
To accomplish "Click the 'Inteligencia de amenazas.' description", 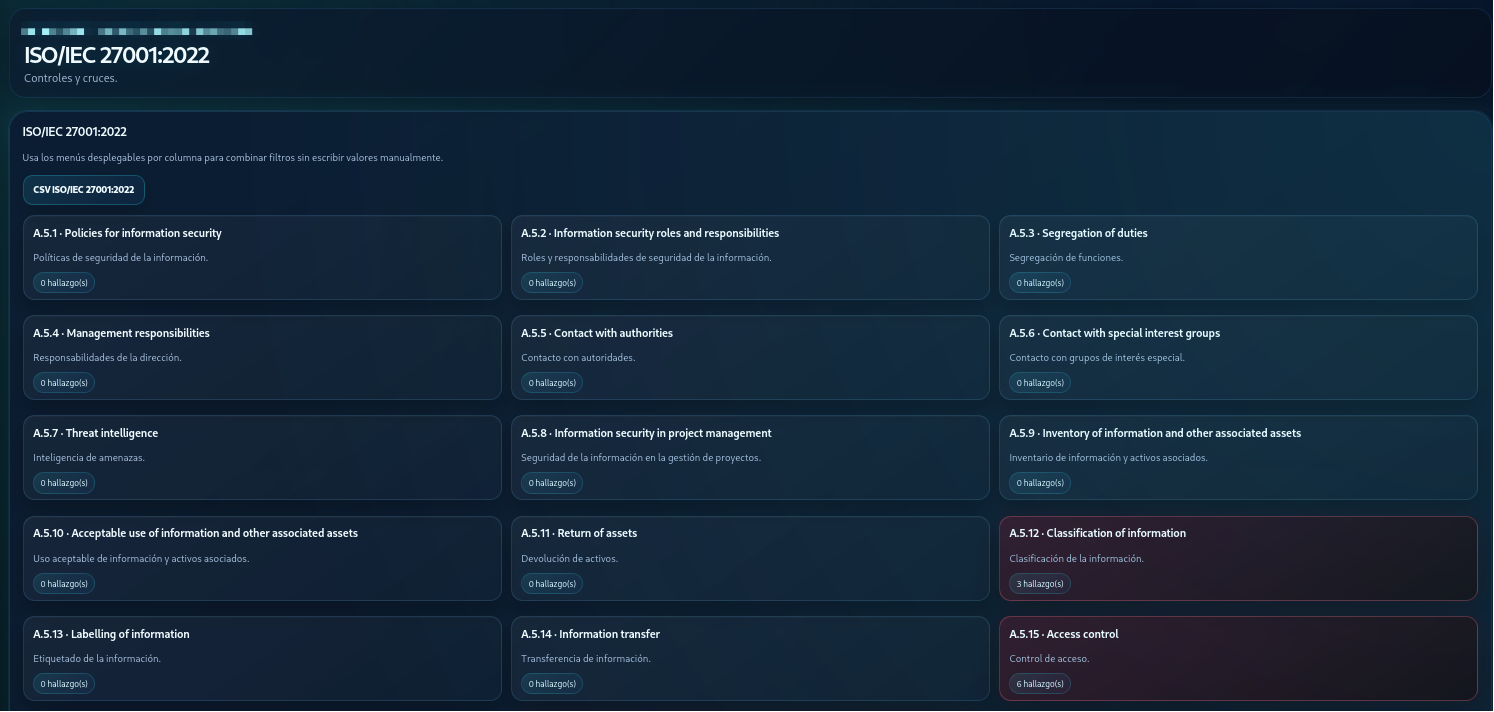I will [89, 458].
